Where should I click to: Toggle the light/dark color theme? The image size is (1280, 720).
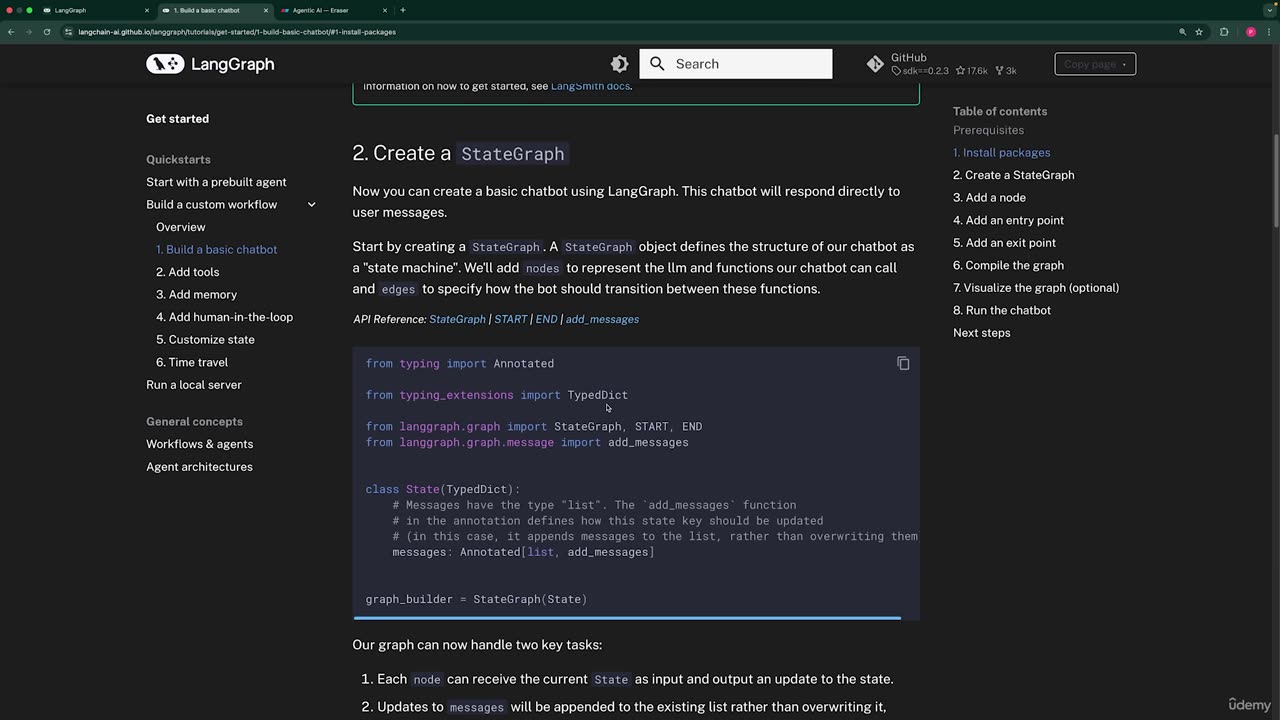pyautogui.click(x=620, y=64)
